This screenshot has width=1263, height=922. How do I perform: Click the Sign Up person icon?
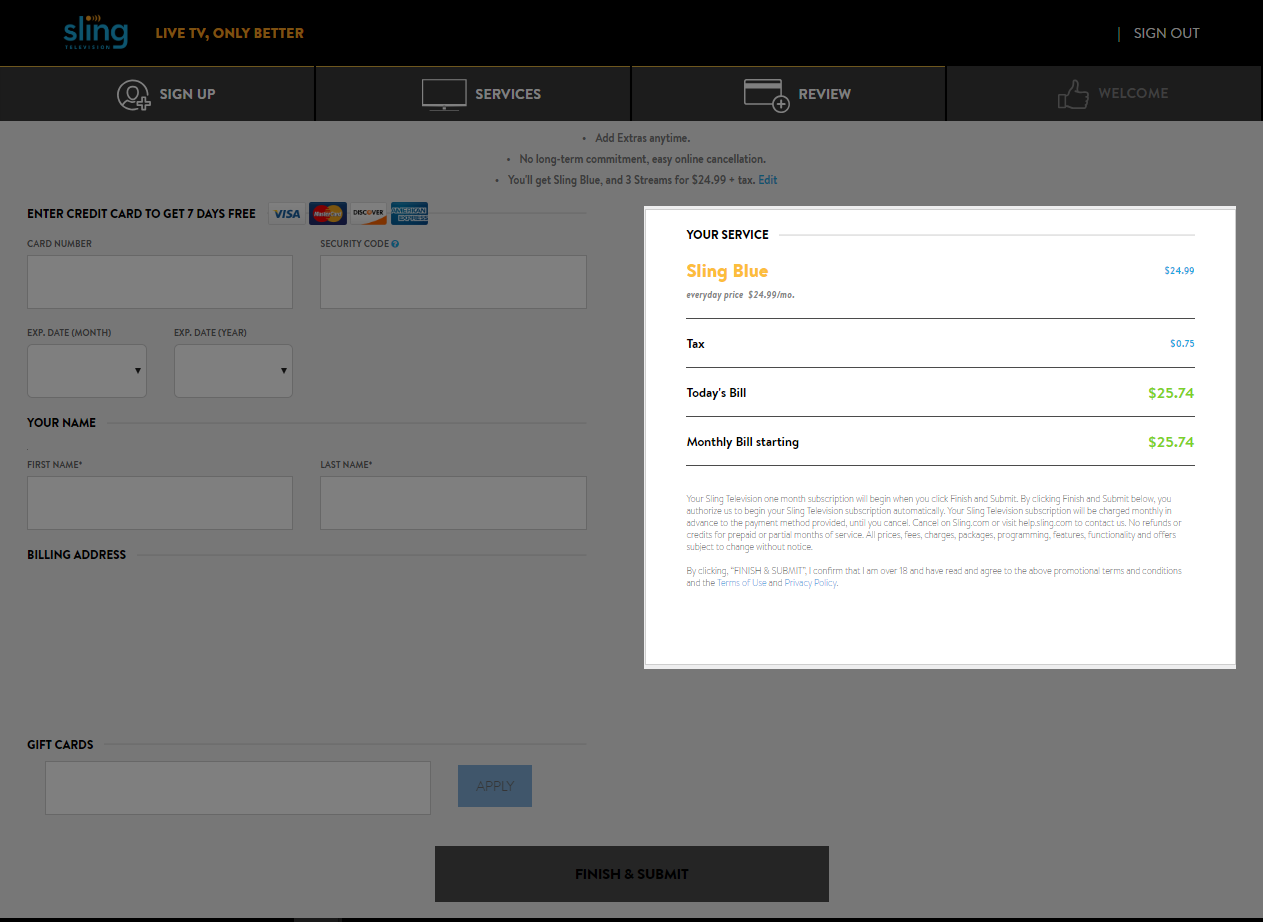click(134, 95)
